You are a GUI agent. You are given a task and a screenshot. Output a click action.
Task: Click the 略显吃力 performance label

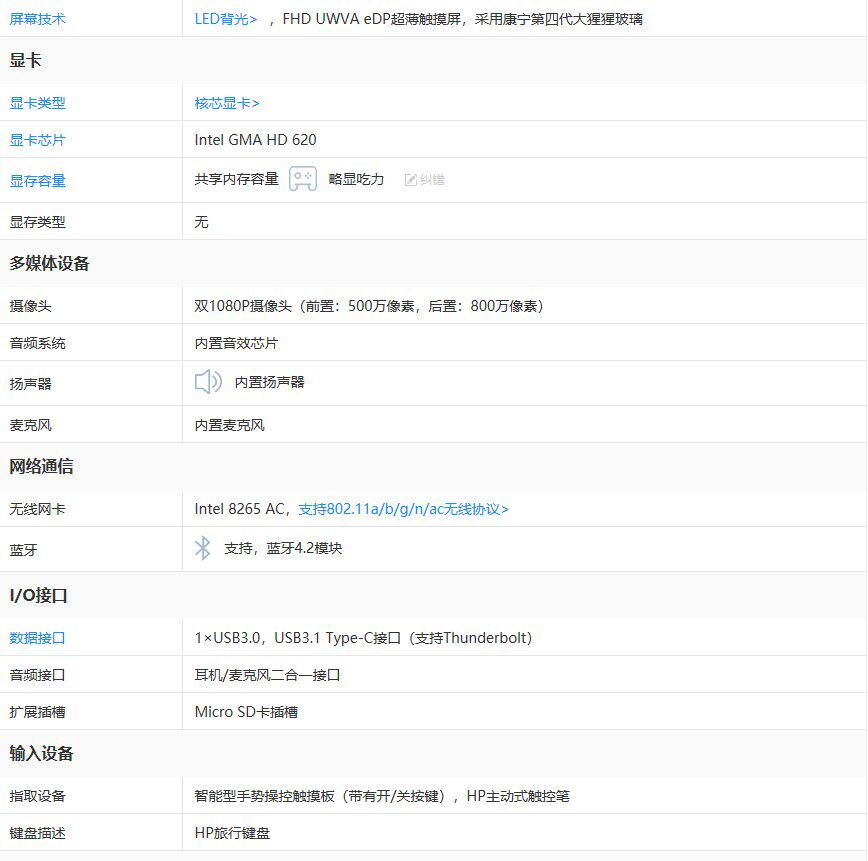[x=356, y=179]
